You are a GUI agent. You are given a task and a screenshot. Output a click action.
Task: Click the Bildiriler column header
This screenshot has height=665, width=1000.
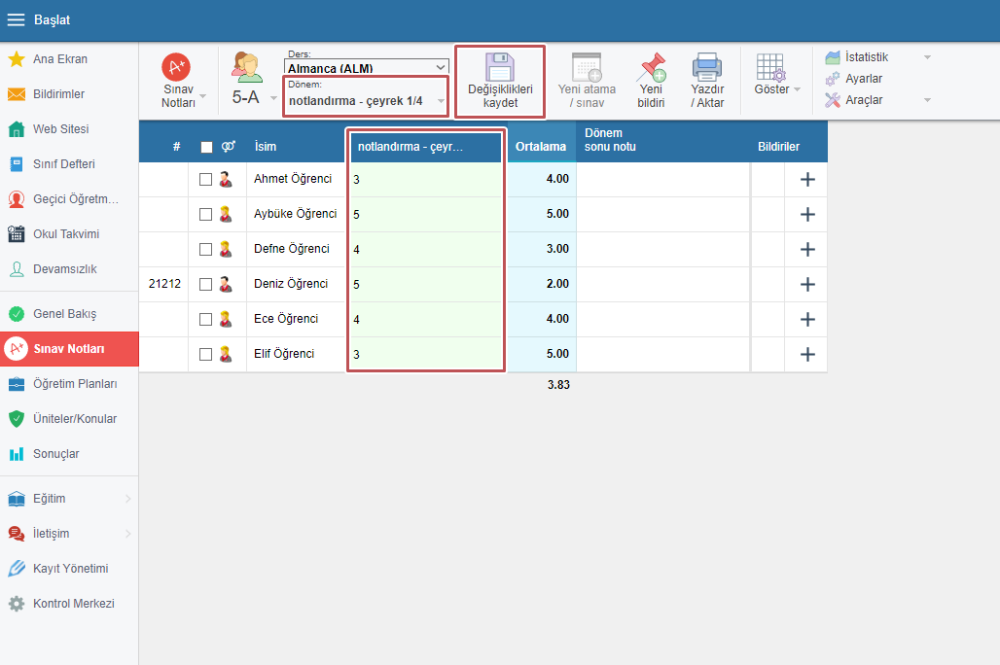(778, 147)
